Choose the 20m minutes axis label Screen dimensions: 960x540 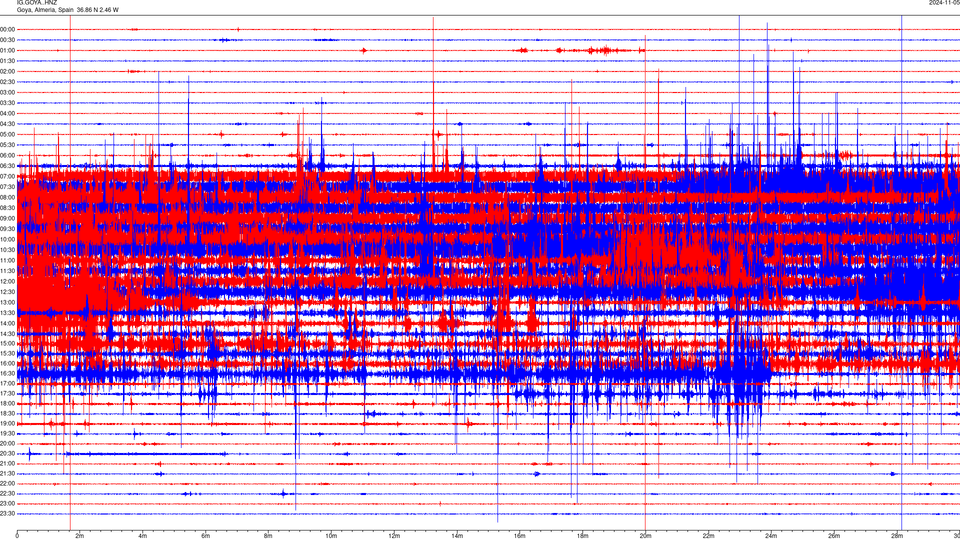[x=645, y=536]
